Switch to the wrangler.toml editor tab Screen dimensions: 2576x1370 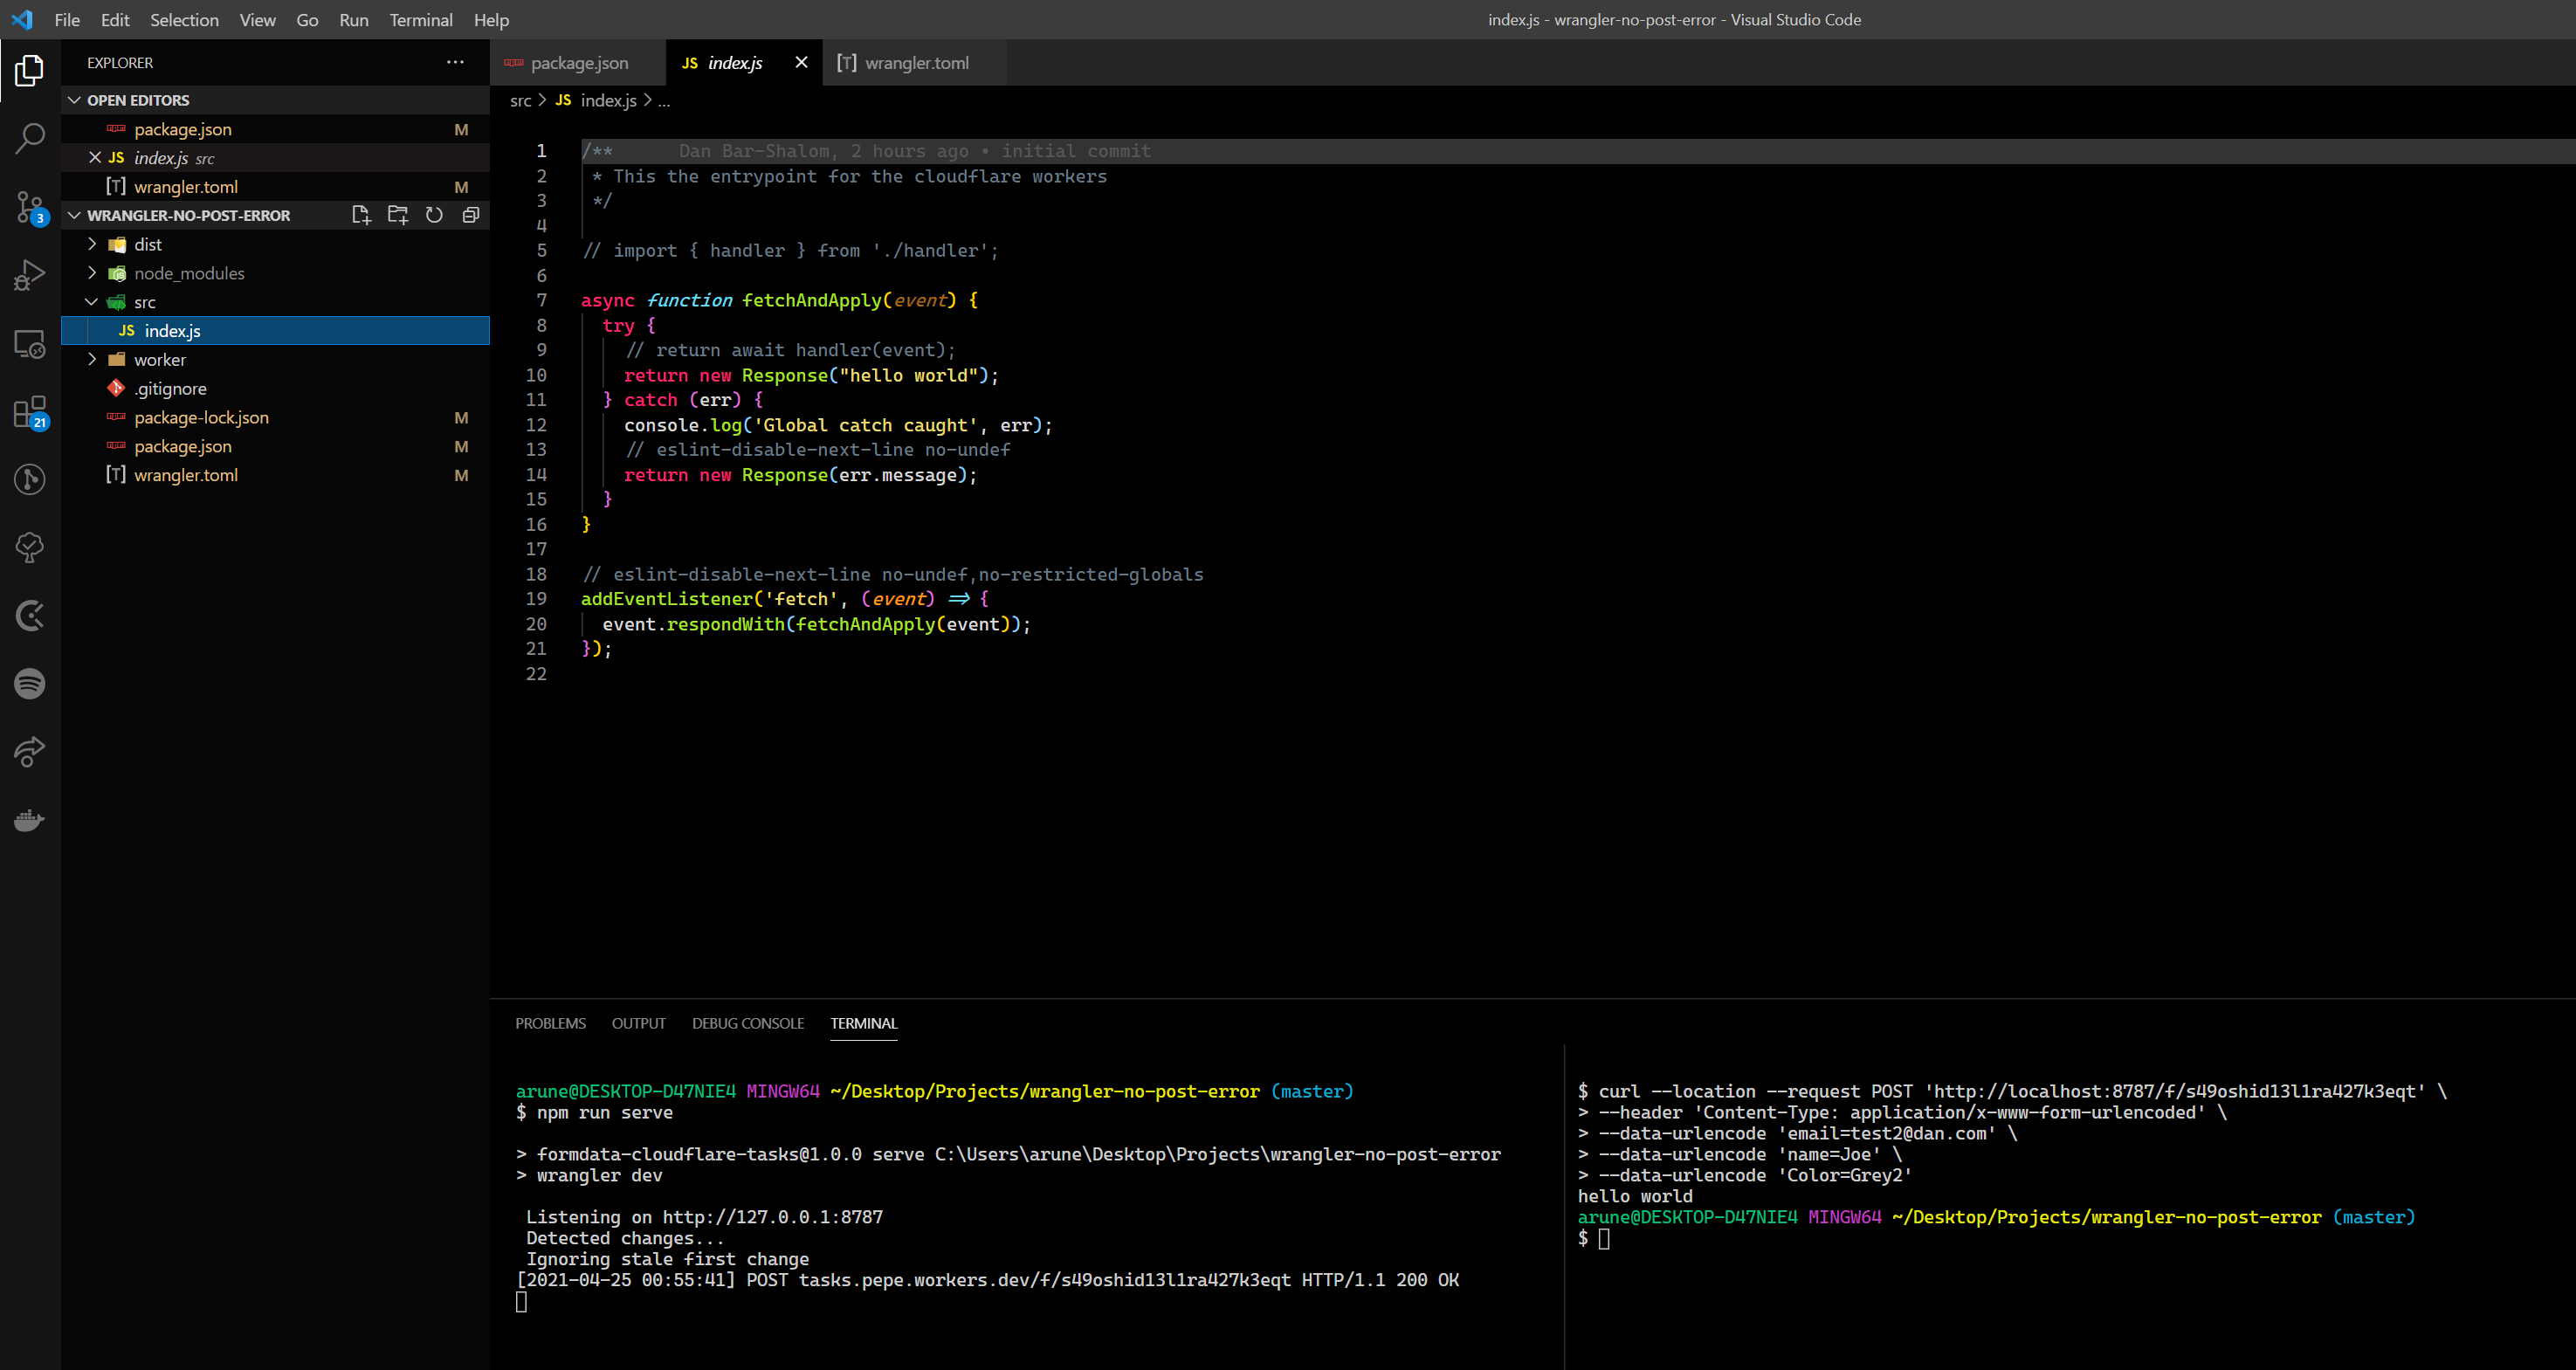(915, 63)
